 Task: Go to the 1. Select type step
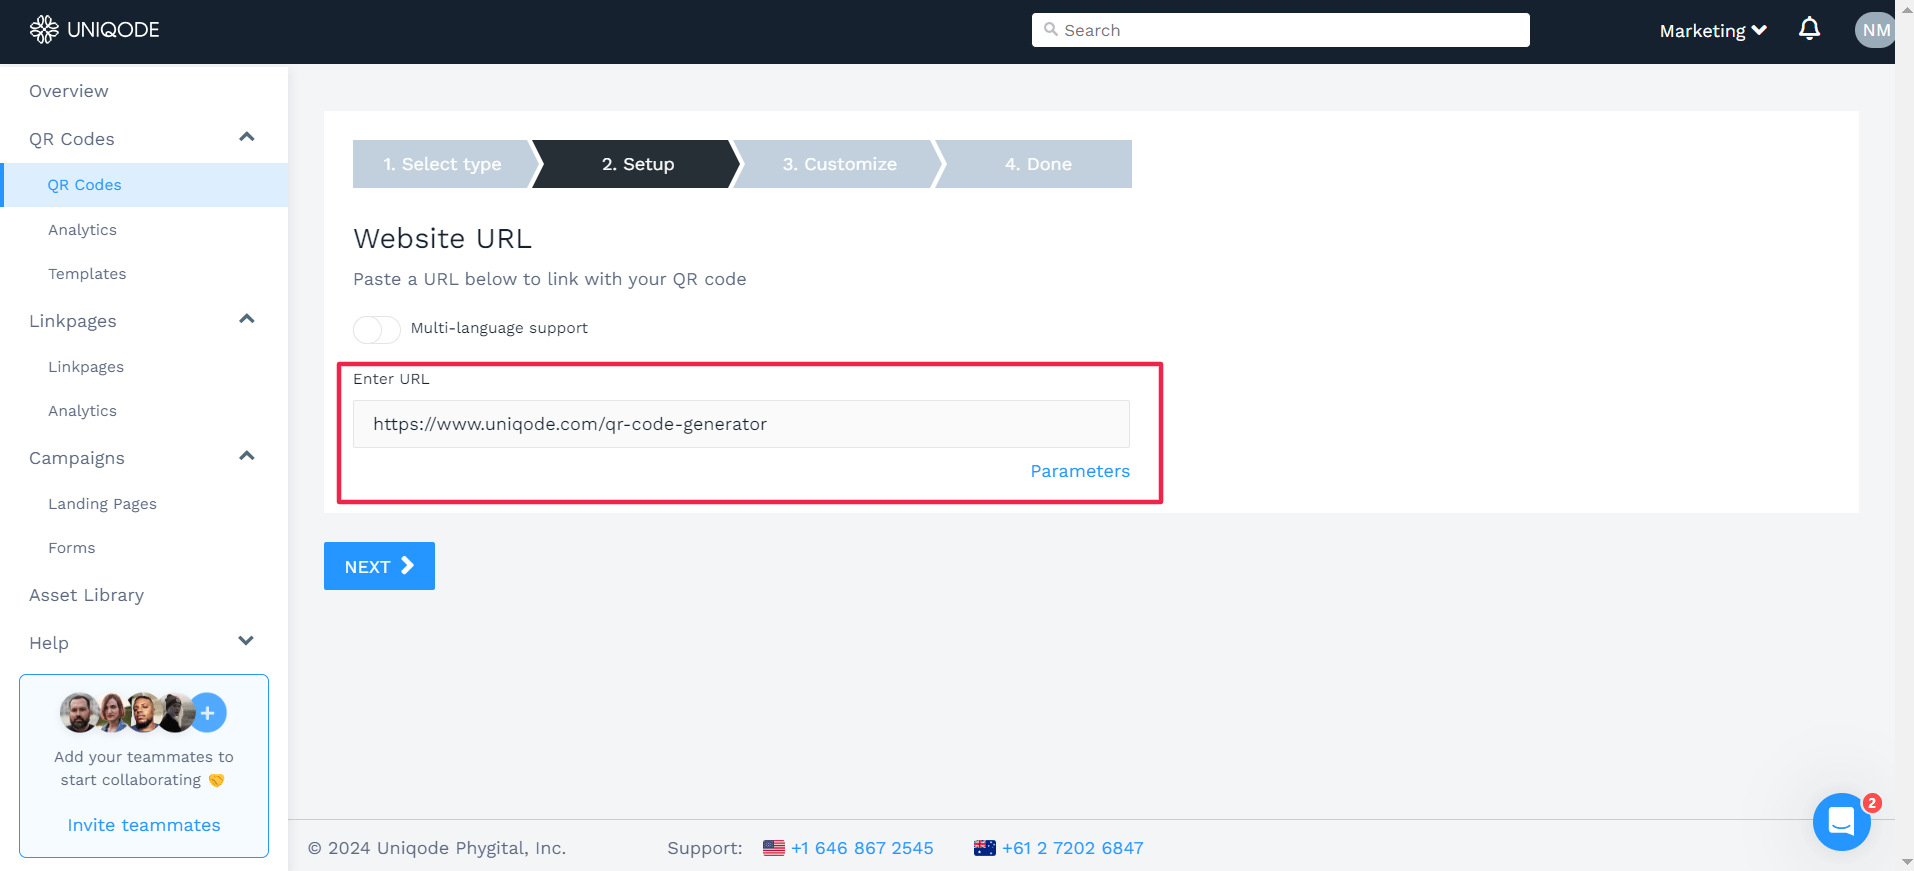point(442,164)
